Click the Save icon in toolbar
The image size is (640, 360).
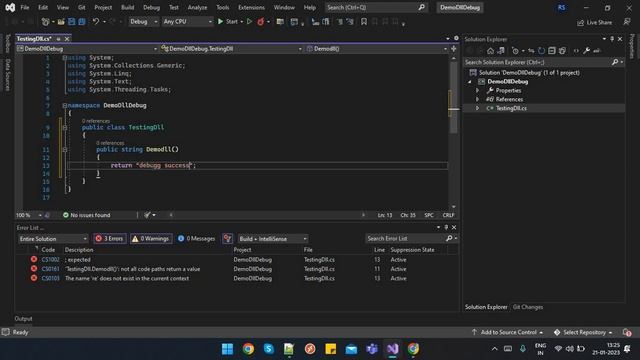[71, 22]
